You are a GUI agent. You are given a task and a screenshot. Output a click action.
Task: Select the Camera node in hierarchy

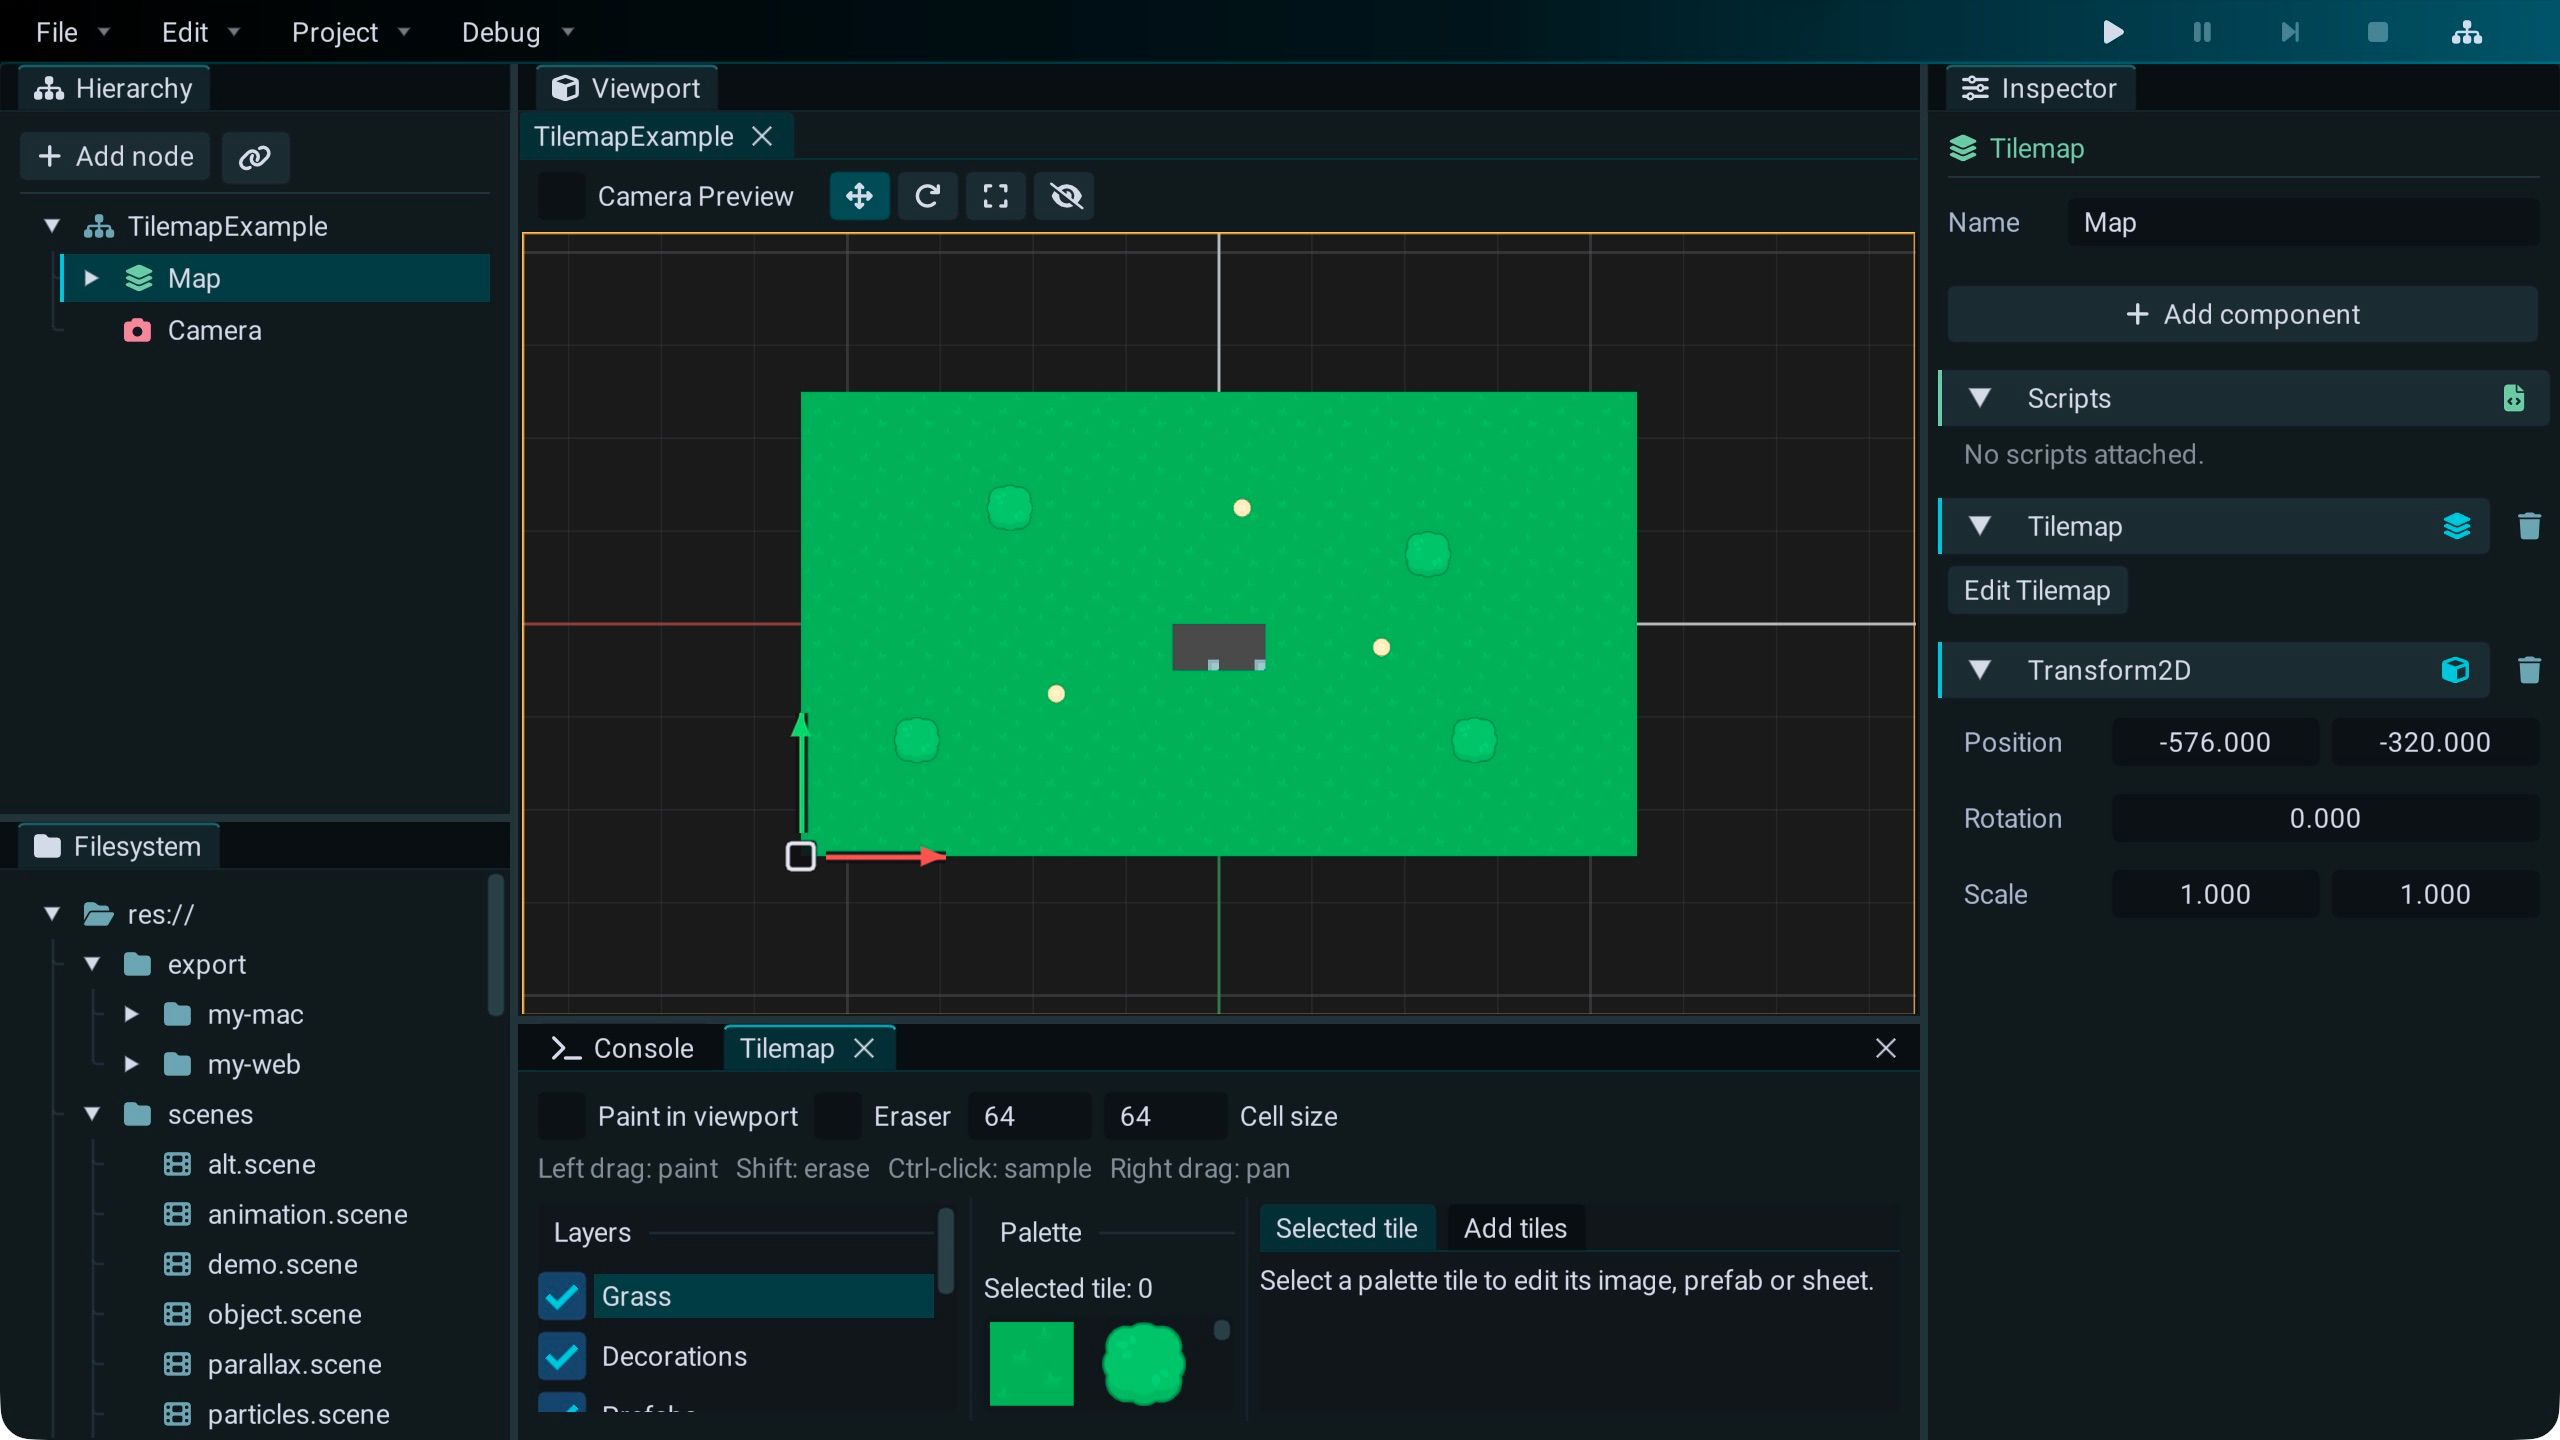pos(275,330)
